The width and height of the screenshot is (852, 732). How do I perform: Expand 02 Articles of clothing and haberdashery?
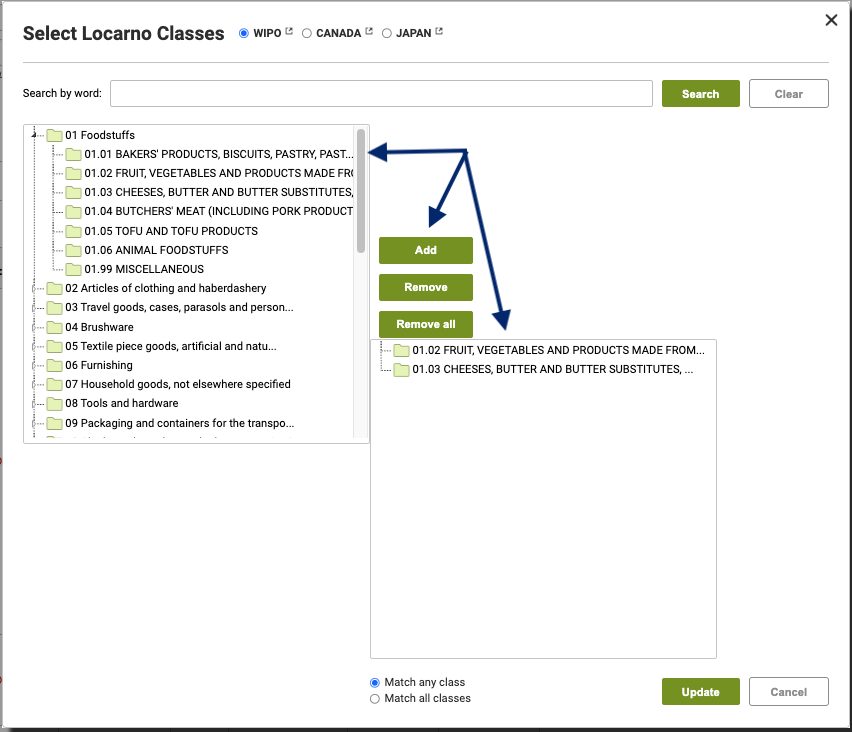[x=34, y=289]
